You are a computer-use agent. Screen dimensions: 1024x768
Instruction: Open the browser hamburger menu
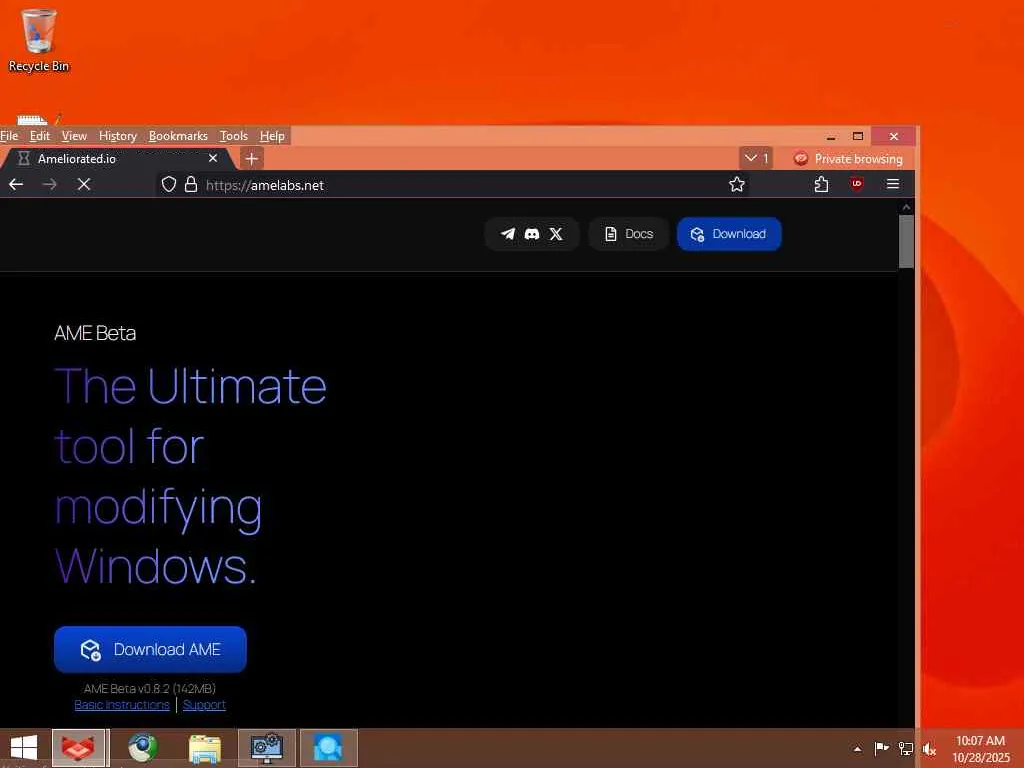coord(893,185)
